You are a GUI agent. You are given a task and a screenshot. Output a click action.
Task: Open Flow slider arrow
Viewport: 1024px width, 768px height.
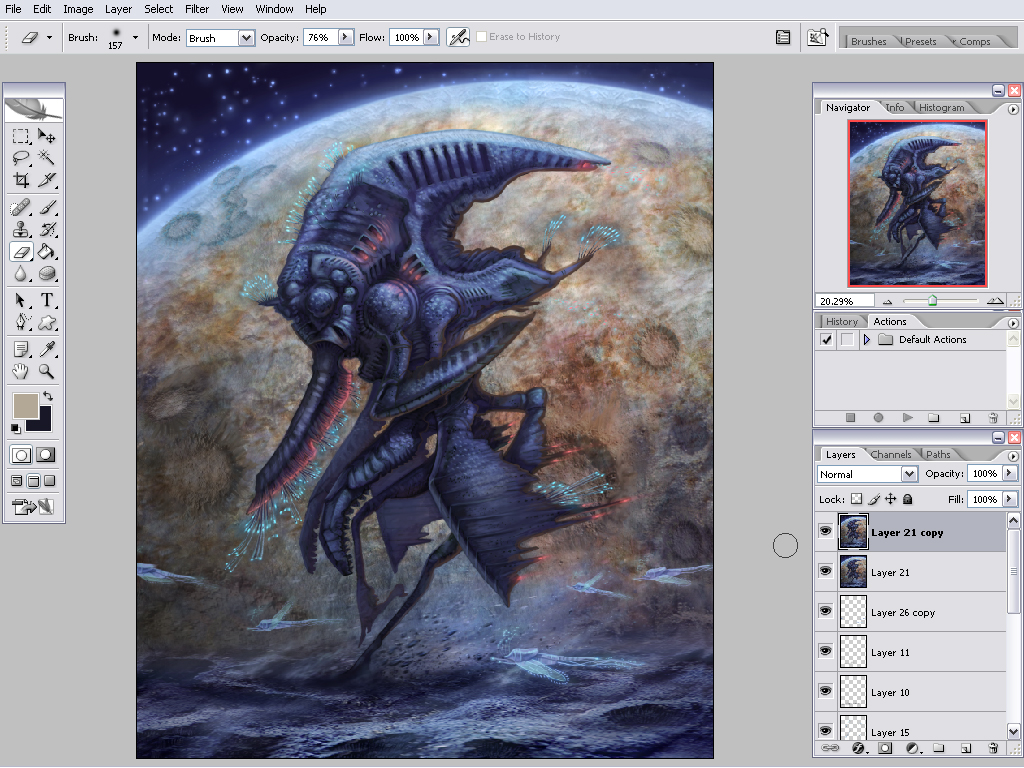pos(431,37)
